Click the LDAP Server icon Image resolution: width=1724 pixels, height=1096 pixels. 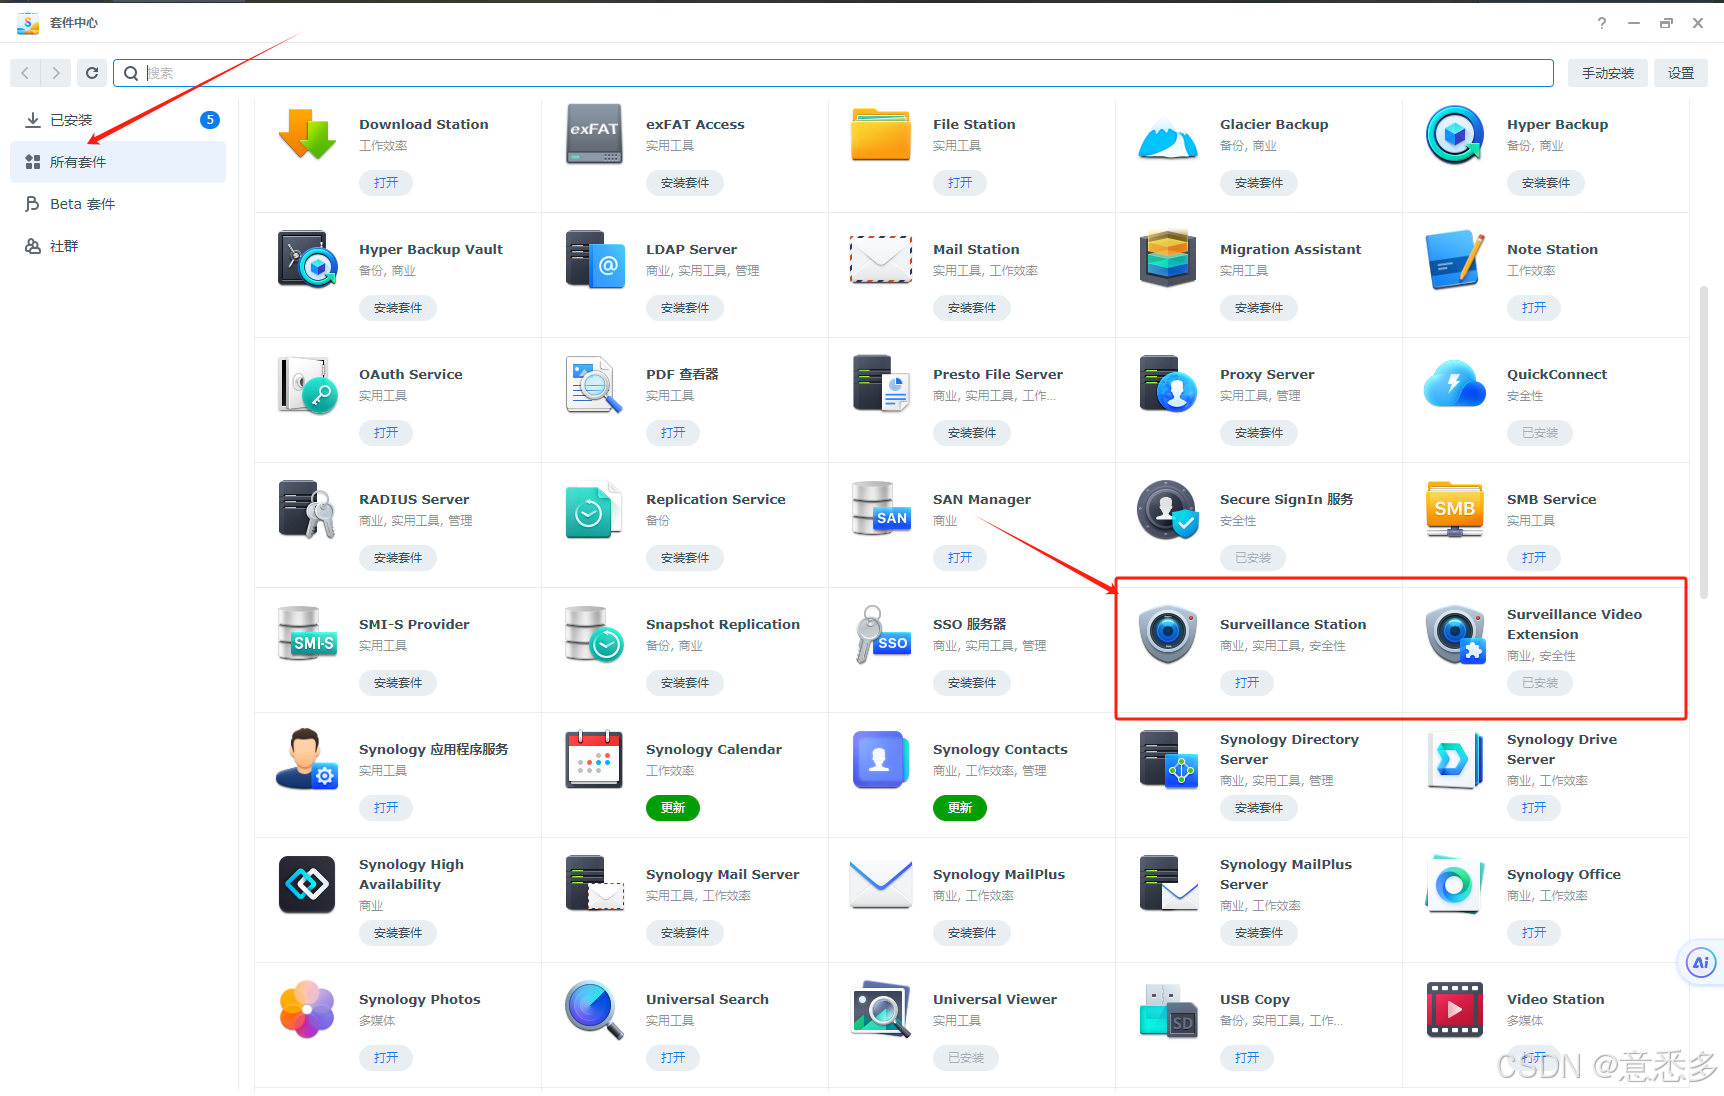(594, 259)
